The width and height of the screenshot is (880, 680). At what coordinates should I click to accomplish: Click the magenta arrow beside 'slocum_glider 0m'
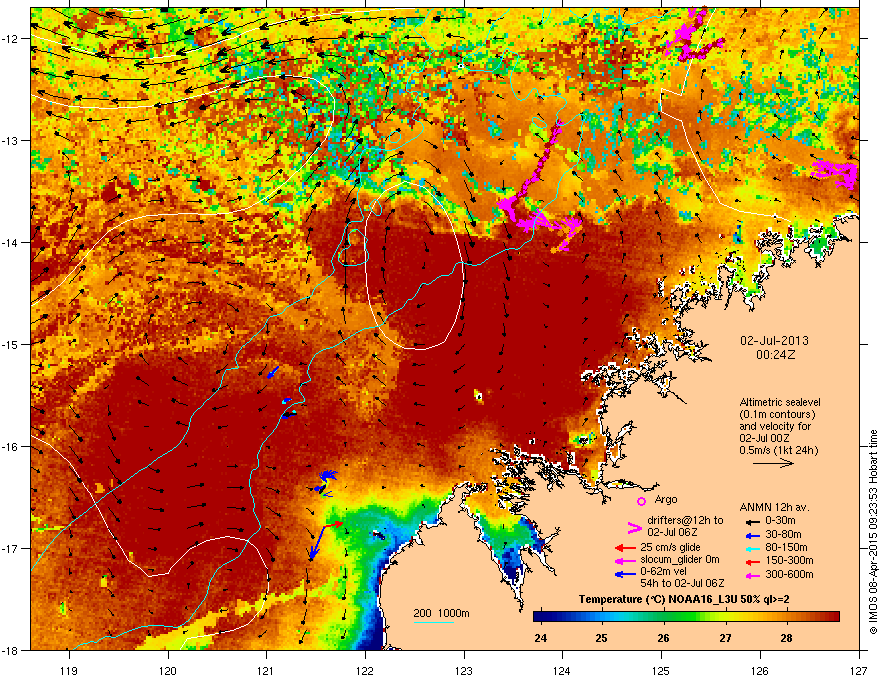coord(625,560)
